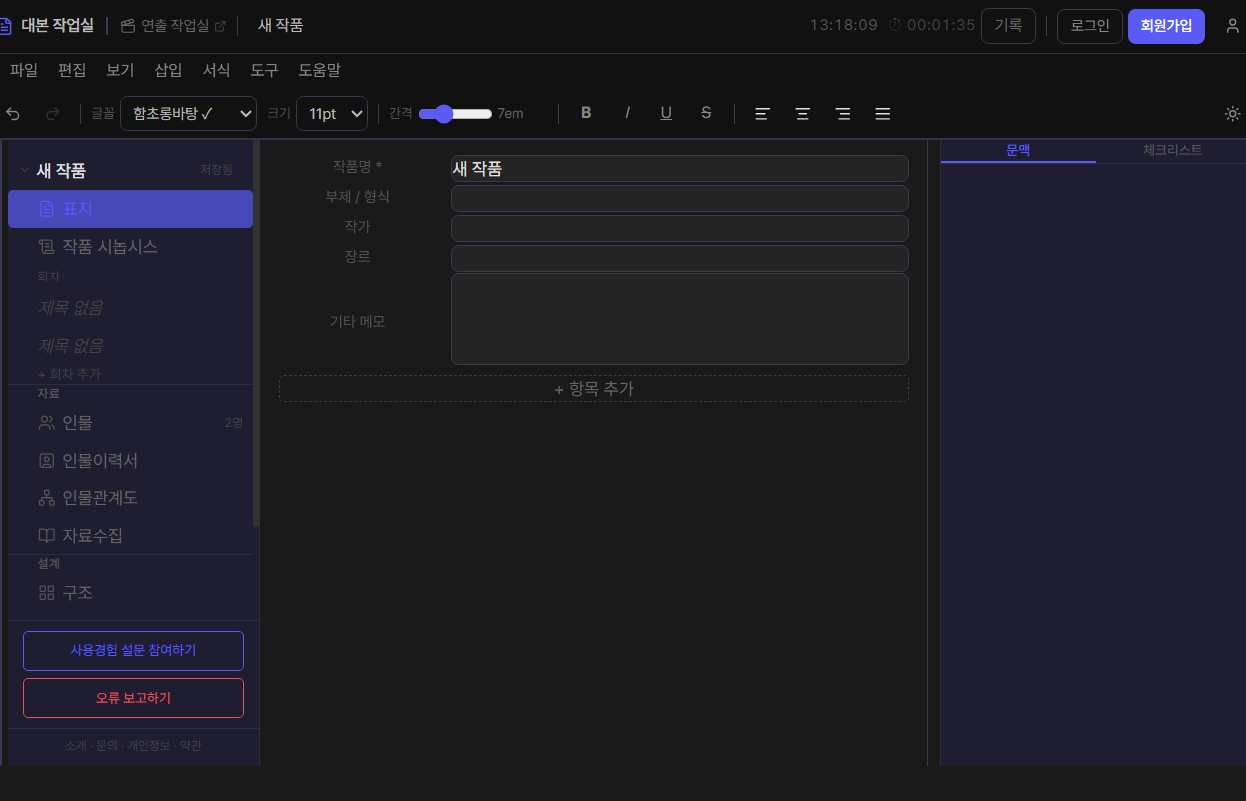Toggle underline formatting
This screenshot has height=801, width=1246.
pyautogui.click(x=666, y=113)
